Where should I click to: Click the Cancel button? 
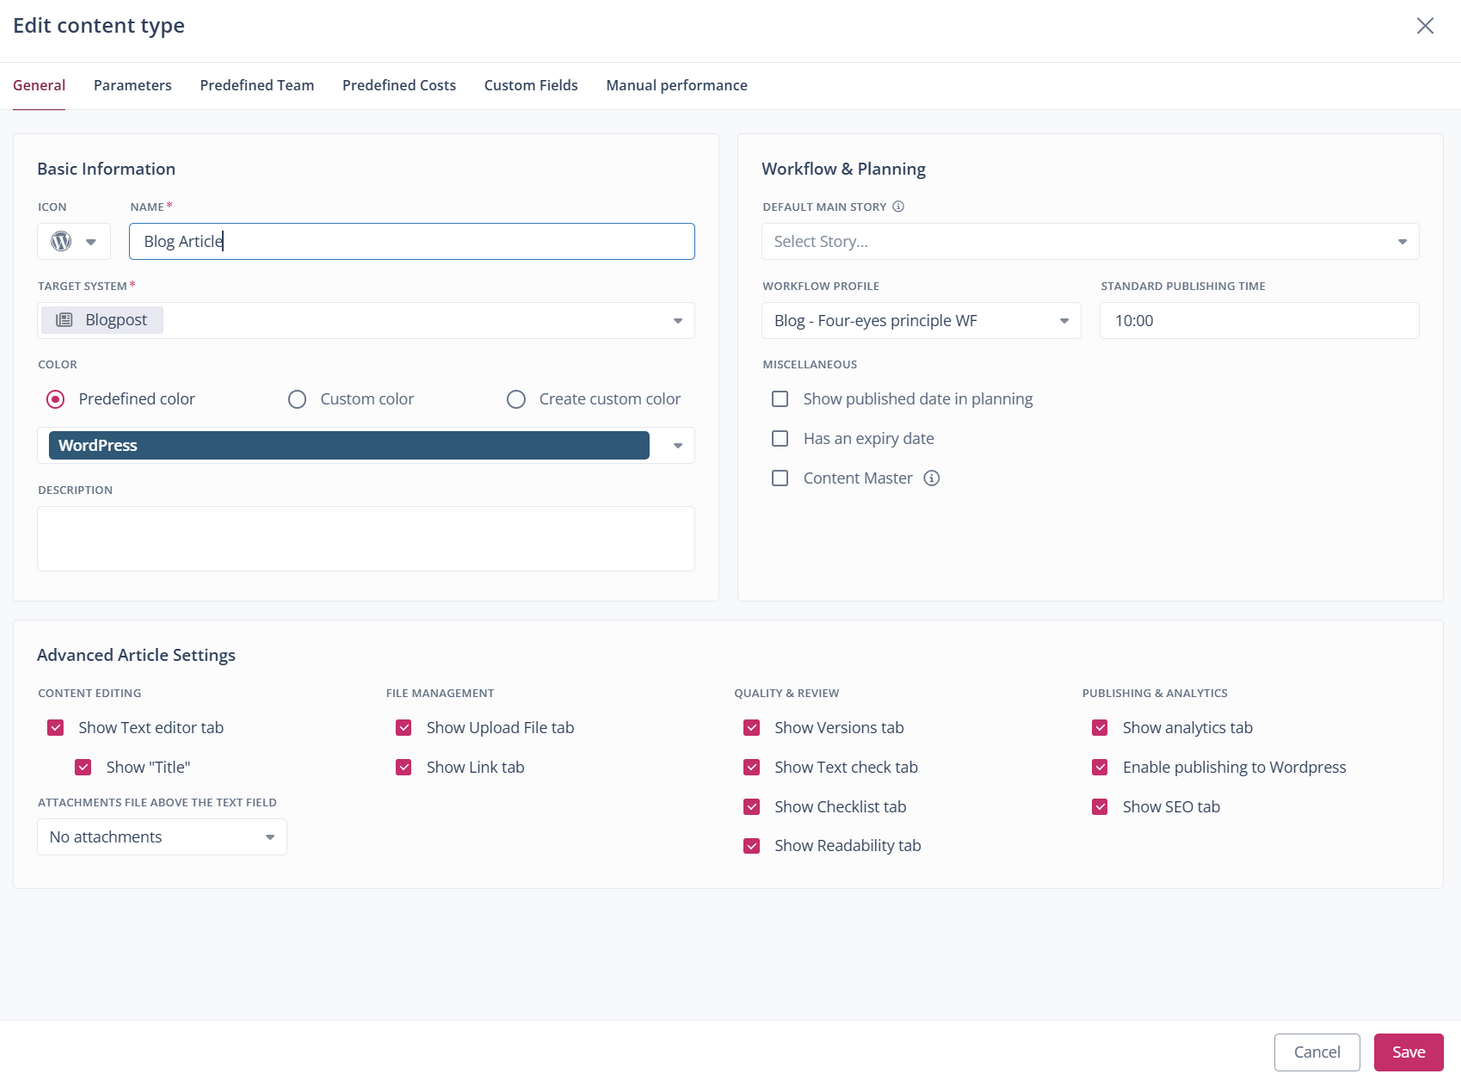(1316, 1052)
